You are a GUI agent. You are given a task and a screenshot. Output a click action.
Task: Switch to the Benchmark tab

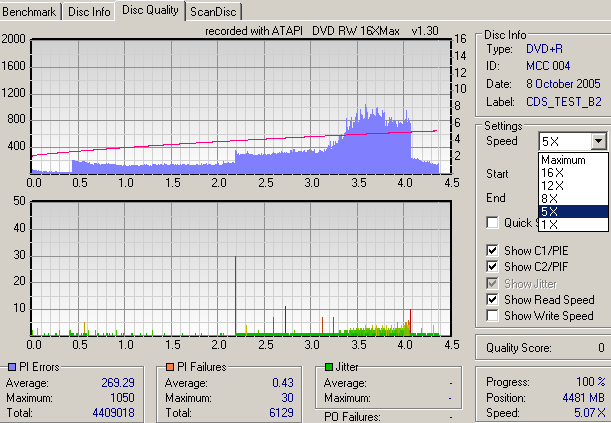[x=32, y=11]
